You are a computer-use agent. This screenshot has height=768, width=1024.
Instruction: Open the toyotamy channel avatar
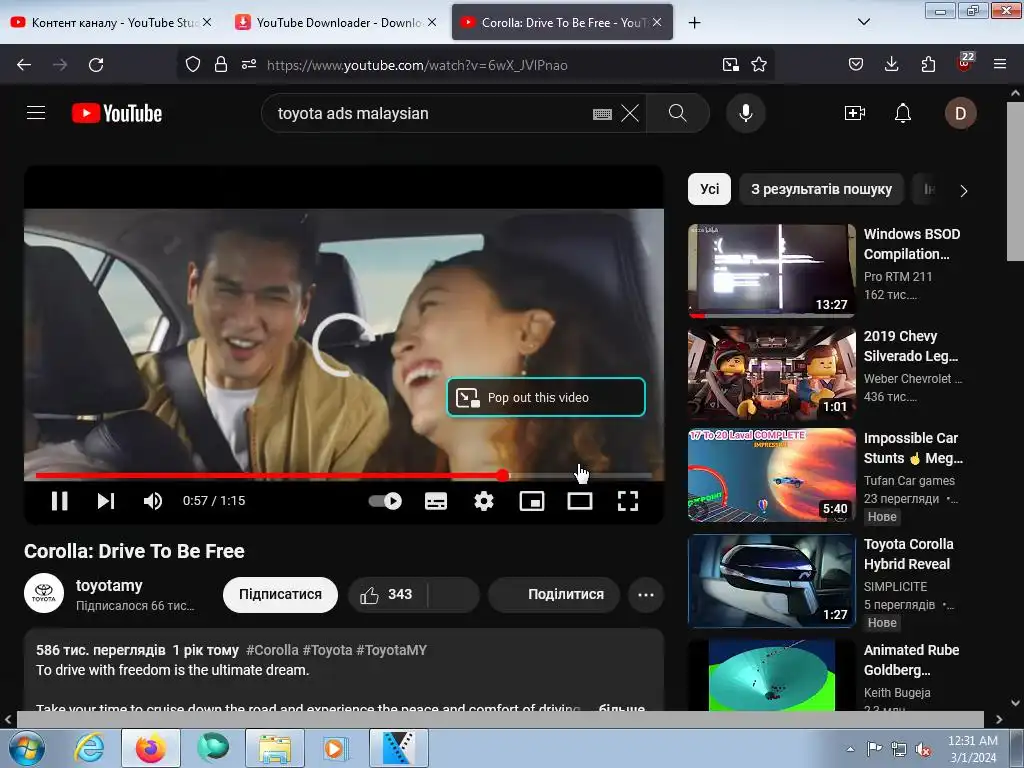pos(44,593)
